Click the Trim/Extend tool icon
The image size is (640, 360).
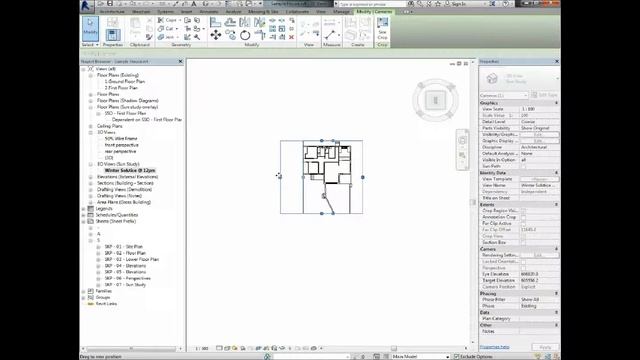click(x=260, y=35)
